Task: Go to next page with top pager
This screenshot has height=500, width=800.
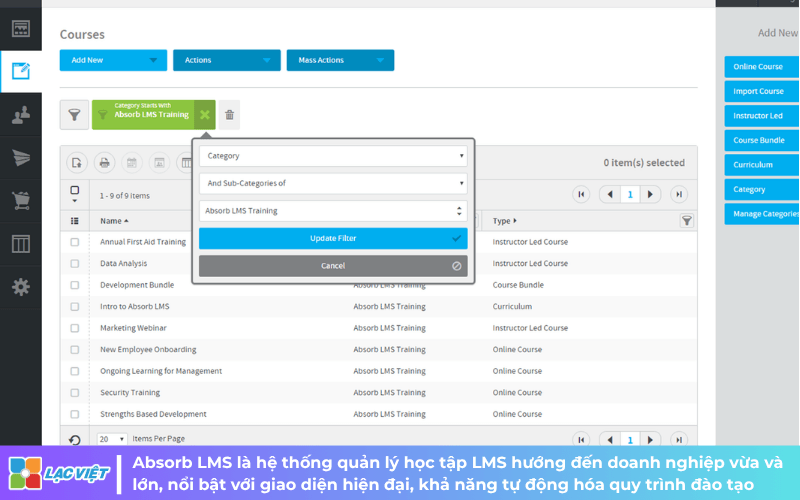Action: coord(650,194)
